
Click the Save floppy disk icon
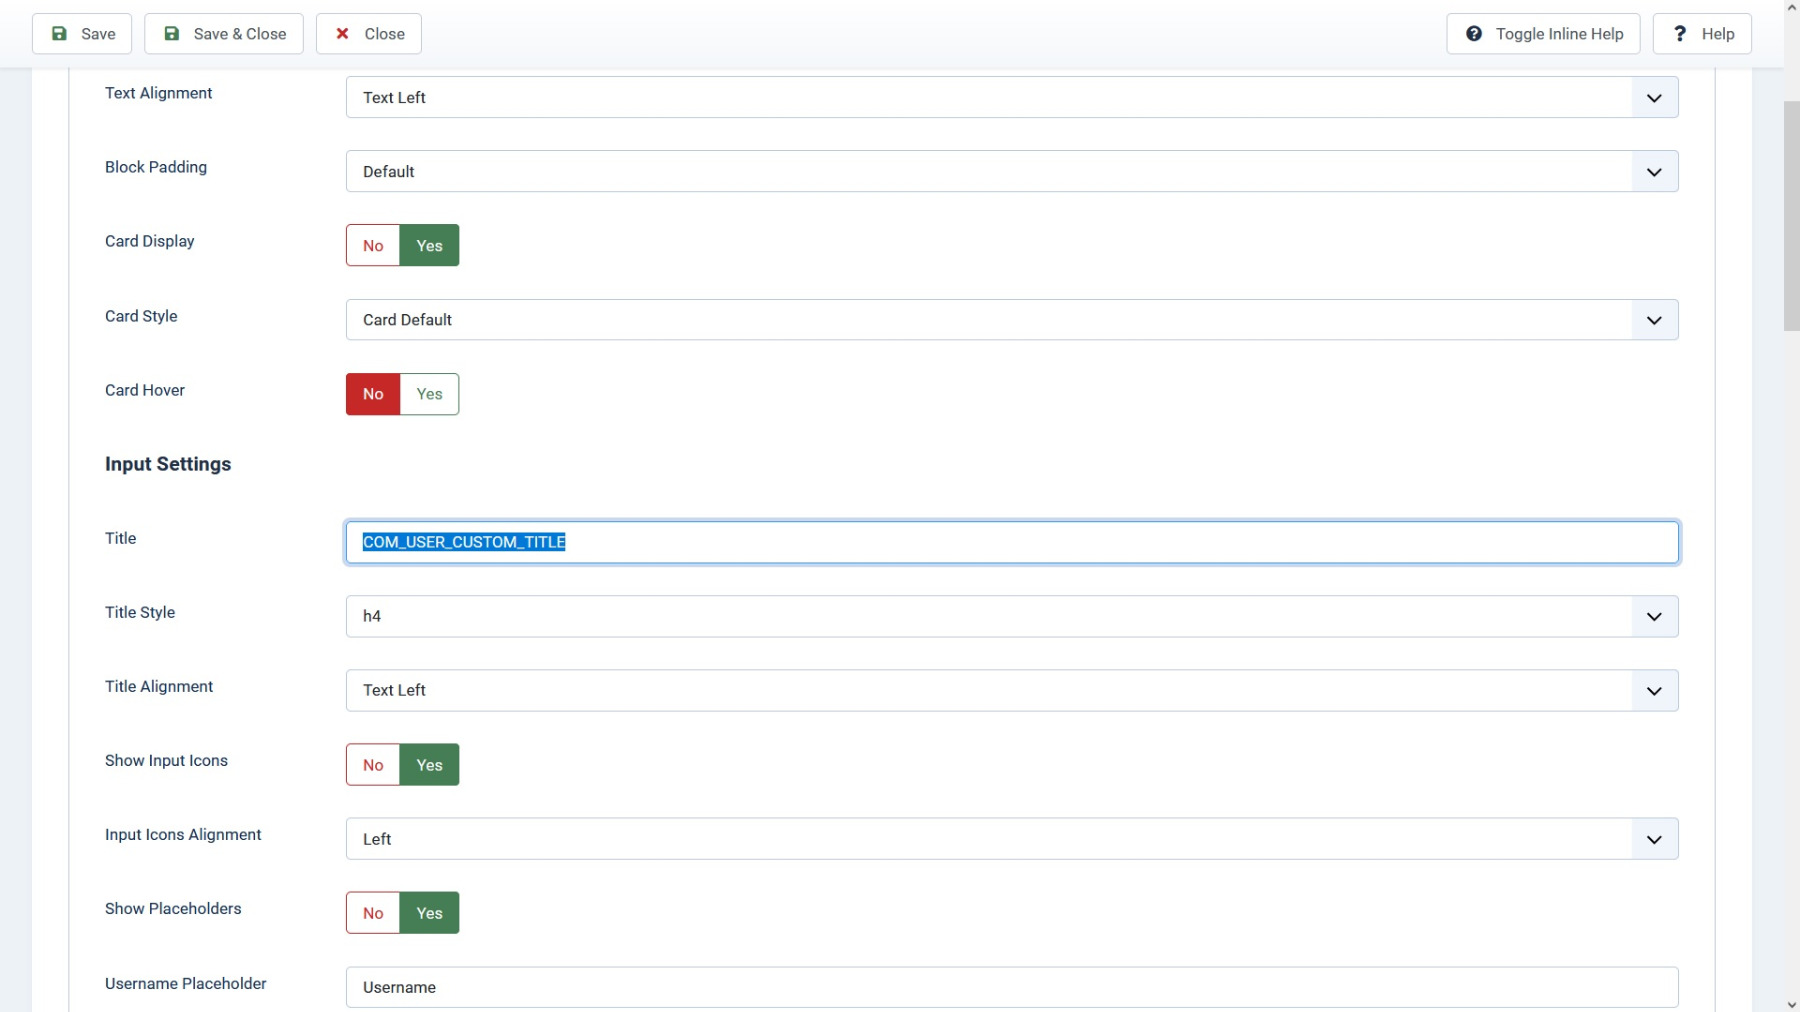59,34
